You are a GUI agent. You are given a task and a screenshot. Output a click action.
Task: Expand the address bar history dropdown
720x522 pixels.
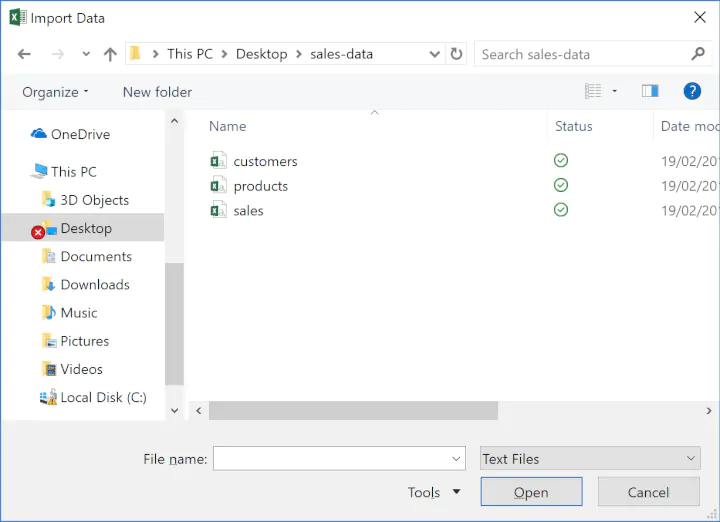(434, 54)
